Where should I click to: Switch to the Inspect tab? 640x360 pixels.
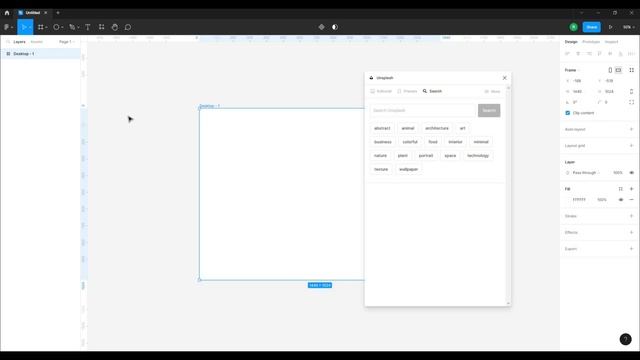[611, 42]
